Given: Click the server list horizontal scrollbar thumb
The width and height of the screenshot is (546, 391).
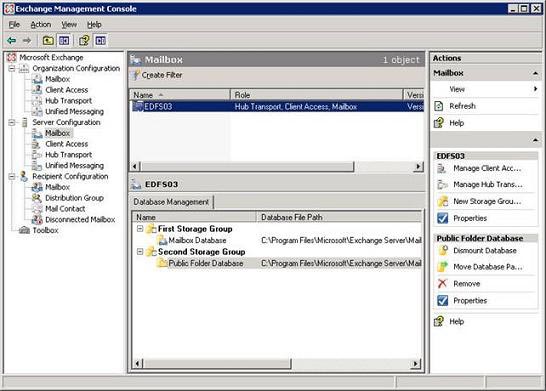Looking at the screenshot, I should [x=247, y=166].
